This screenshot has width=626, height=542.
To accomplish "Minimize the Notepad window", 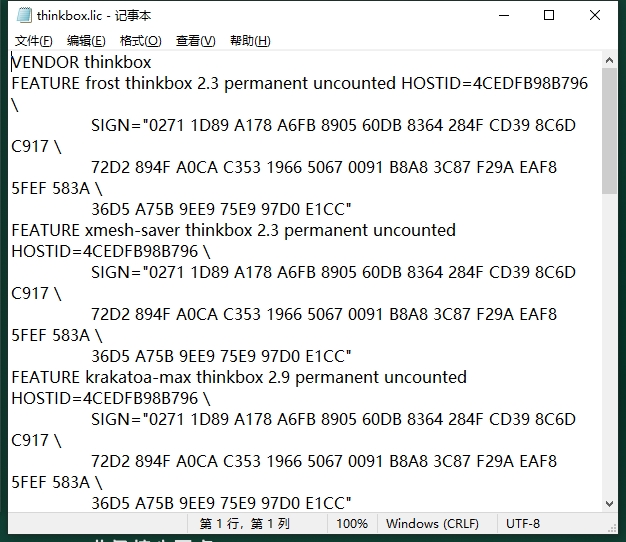I will (504, 15).
